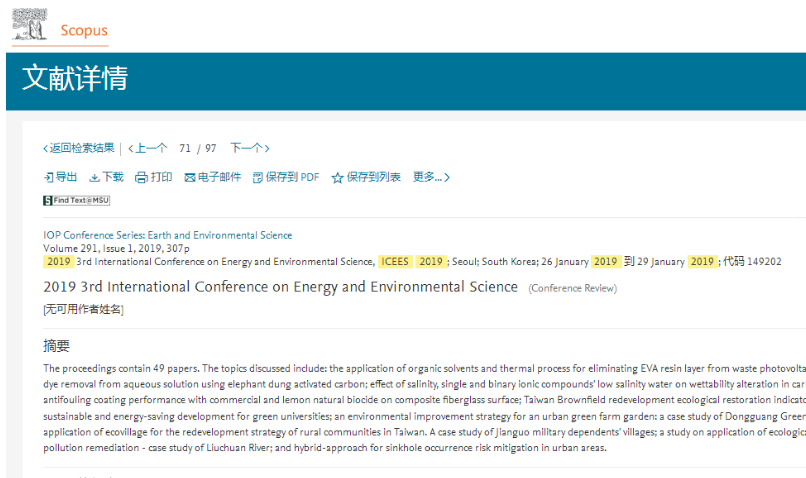Go to previous document 上一个
The height and width of the screenshot is (478, 806).
point(148,149)
